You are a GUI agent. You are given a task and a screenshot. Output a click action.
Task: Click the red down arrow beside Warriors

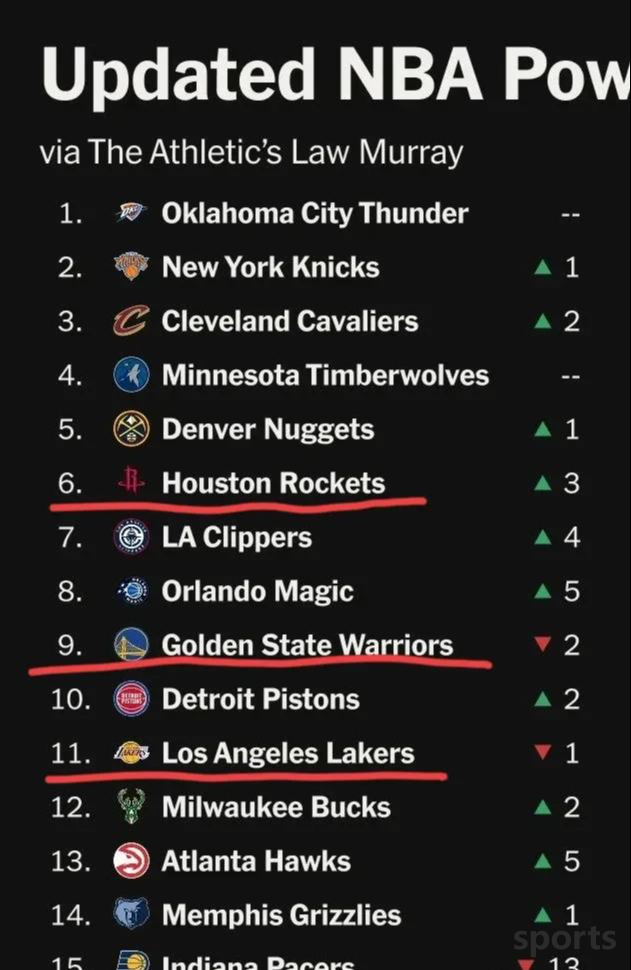pyautogui.click(x=543, y=645)
